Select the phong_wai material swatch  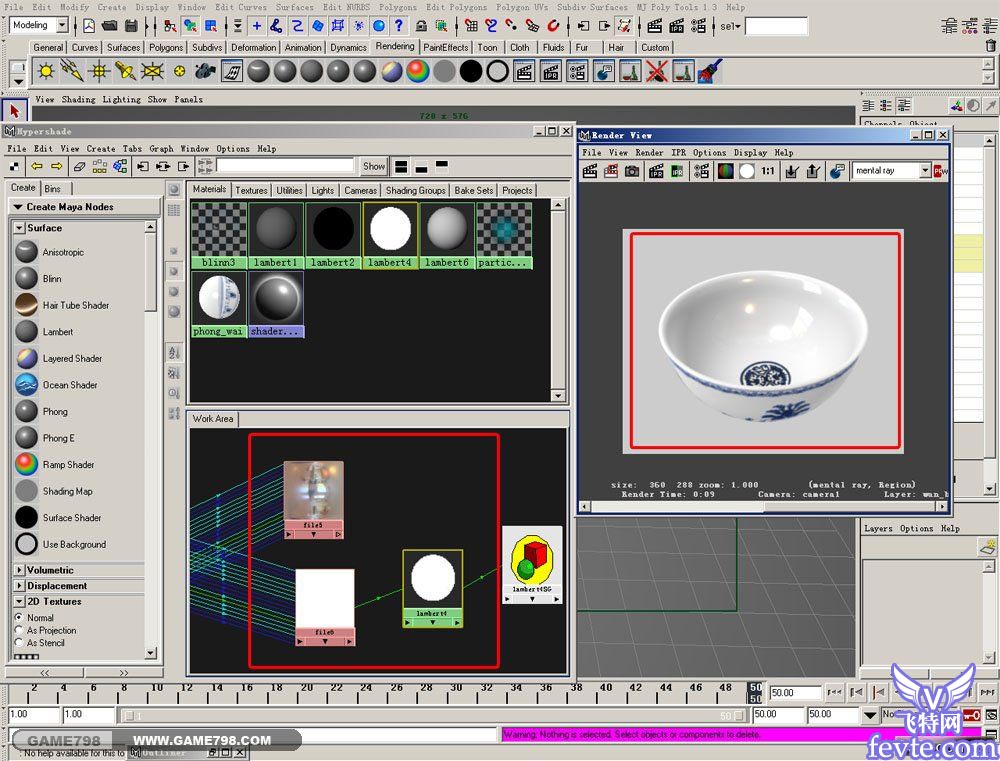pyautogui.click(x=219, y=298)
